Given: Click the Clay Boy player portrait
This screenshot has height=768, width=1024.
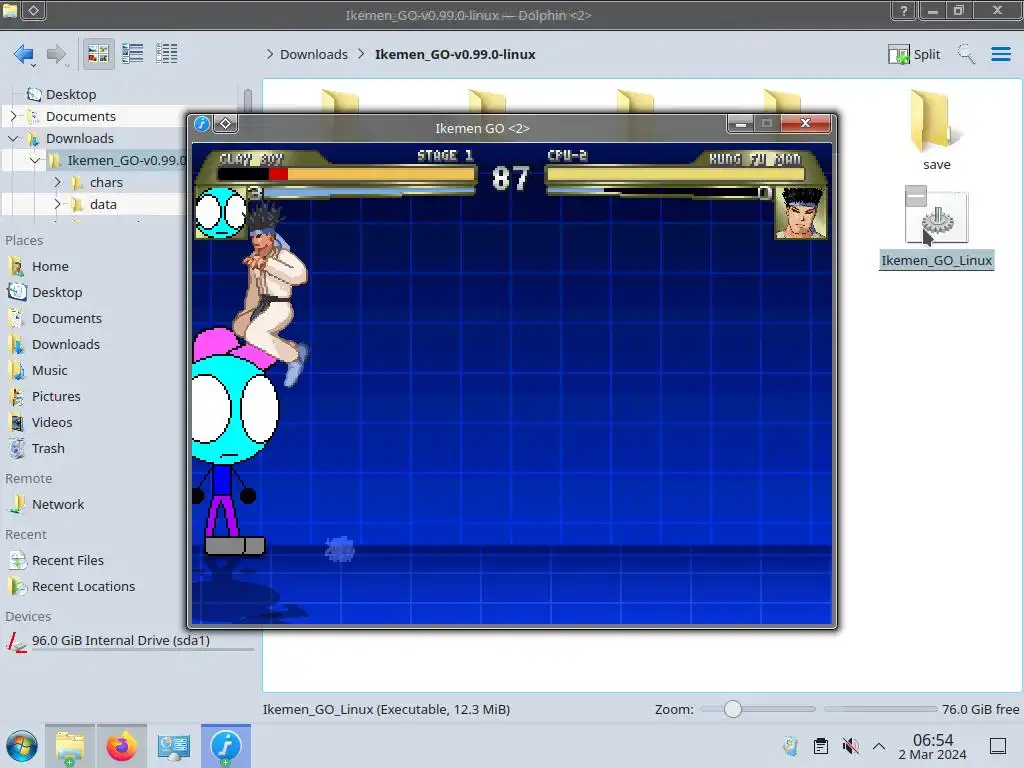Looking at the screenshot, I should pos(221,213).
